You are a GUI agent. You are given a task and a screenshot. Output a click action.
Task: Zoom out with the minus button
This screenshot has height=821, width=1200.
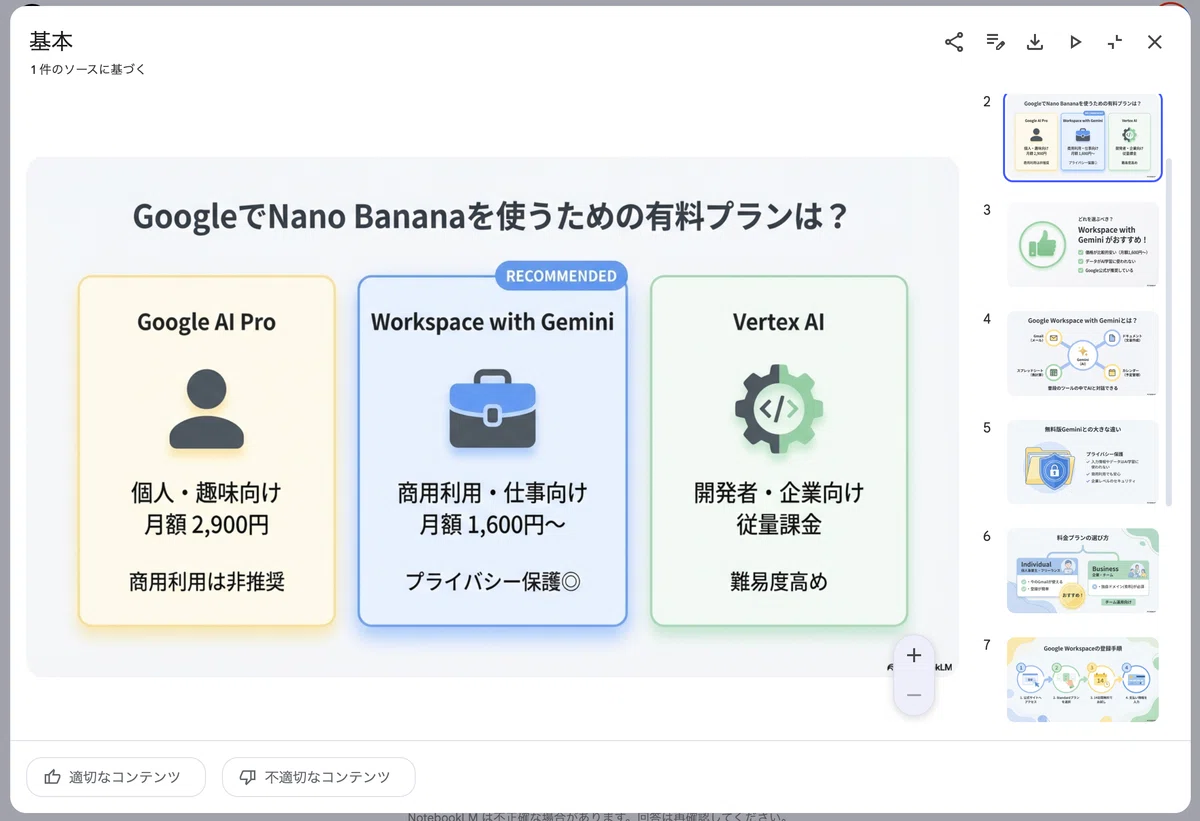[914, 694]
